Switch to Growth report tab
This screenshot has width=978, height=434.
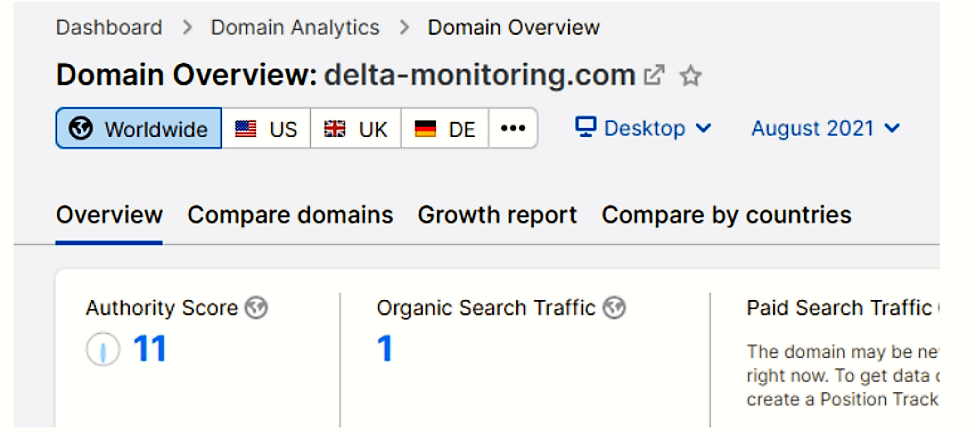[x=497, y=215]
